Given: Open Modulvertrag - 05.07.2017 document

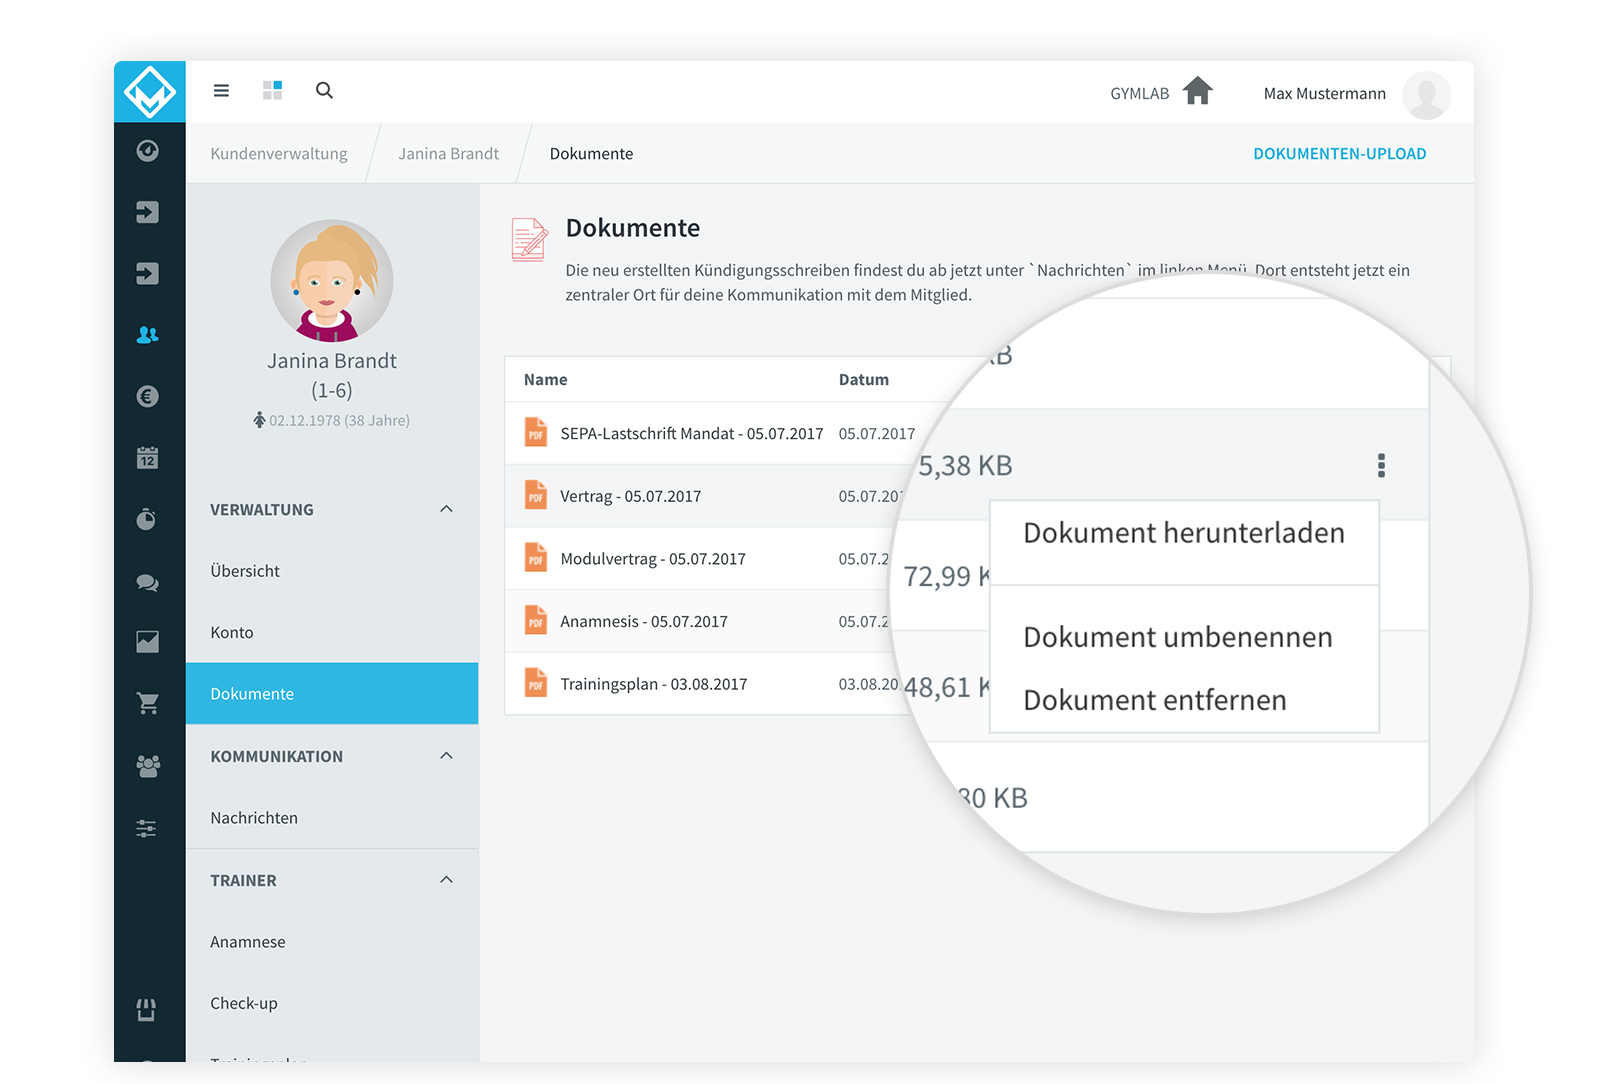Looking at the screenshot, I should (653, 559).
